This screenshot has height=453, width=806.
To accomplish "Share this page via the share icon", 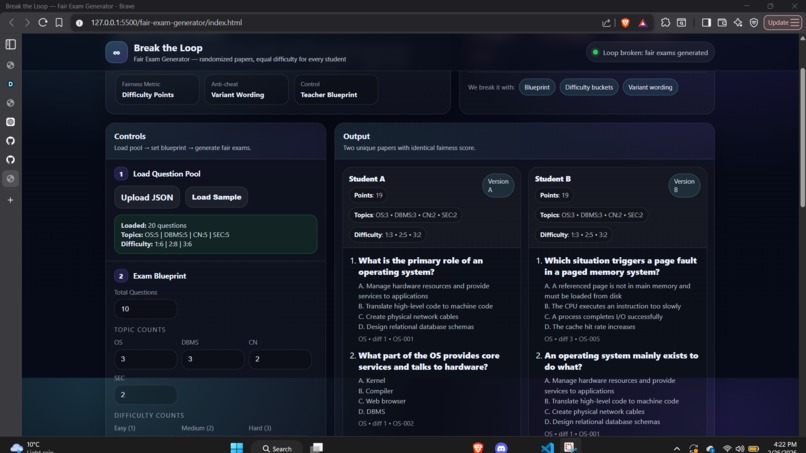I will [606, 23].
